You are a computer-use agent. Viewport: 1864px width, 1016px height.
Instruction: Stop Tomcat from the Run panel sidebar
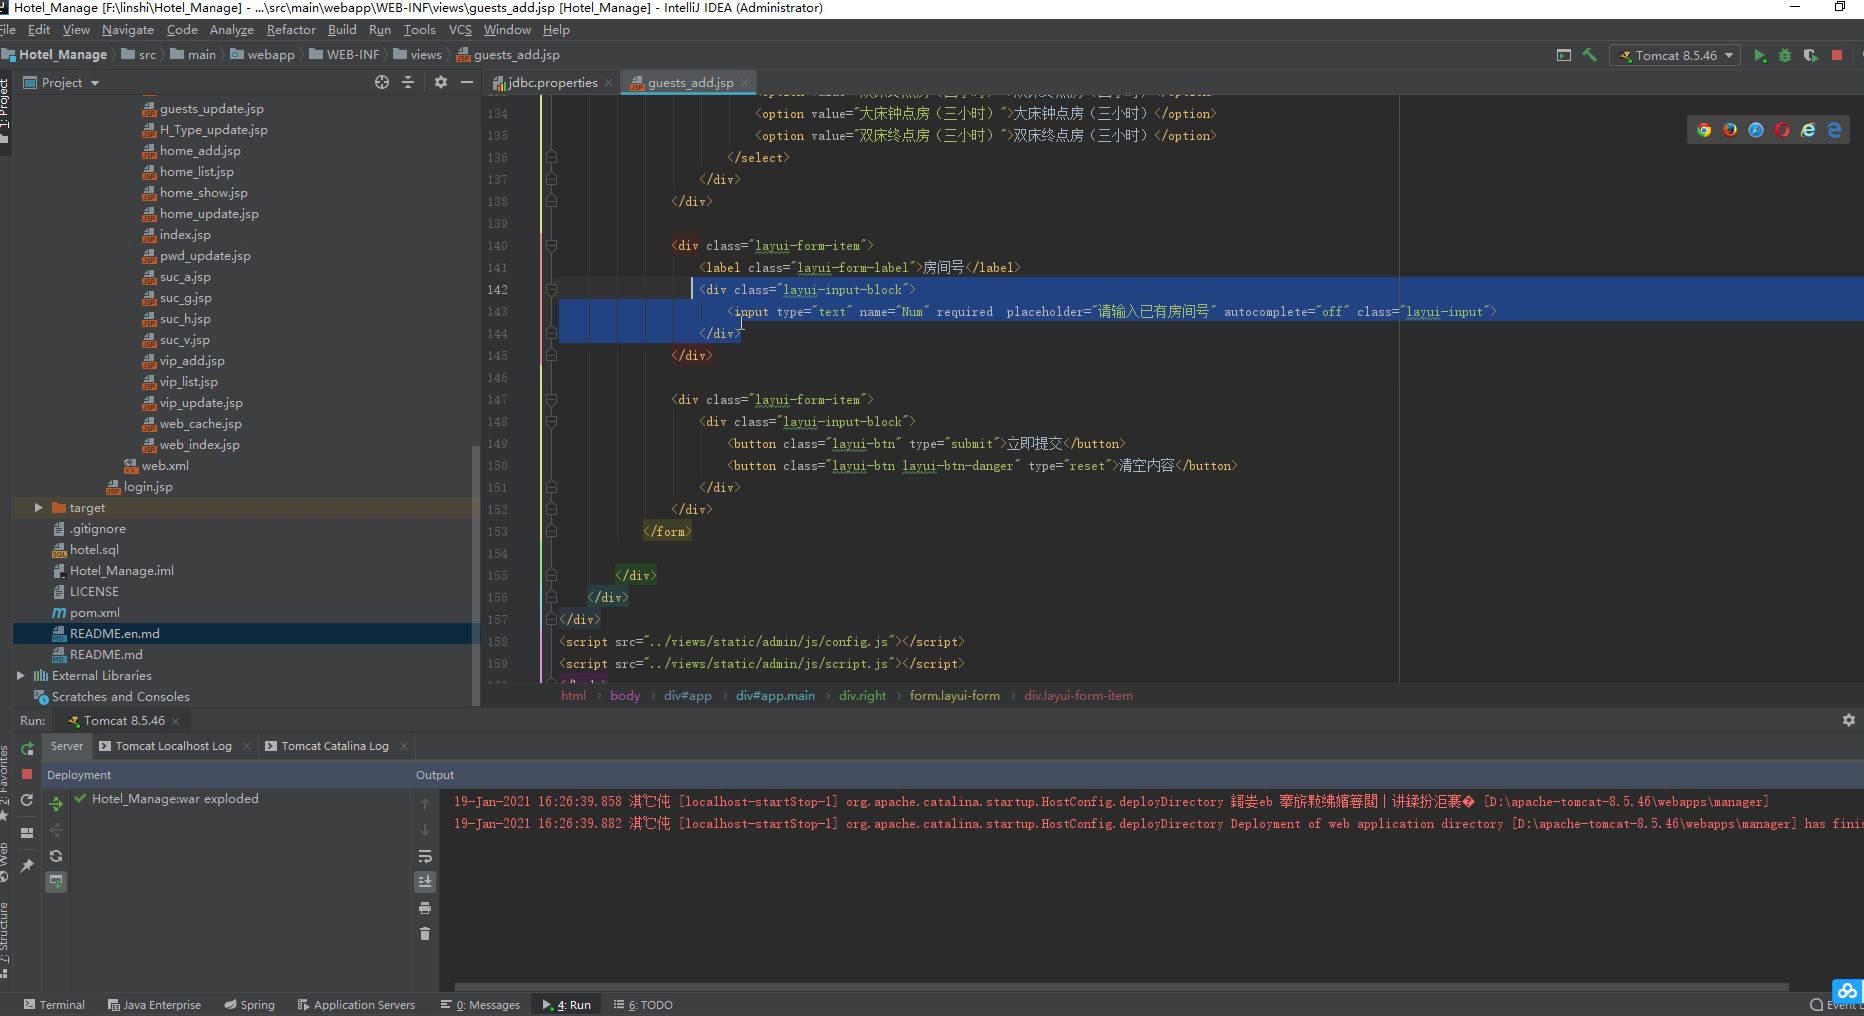click(x=27, y=774)
